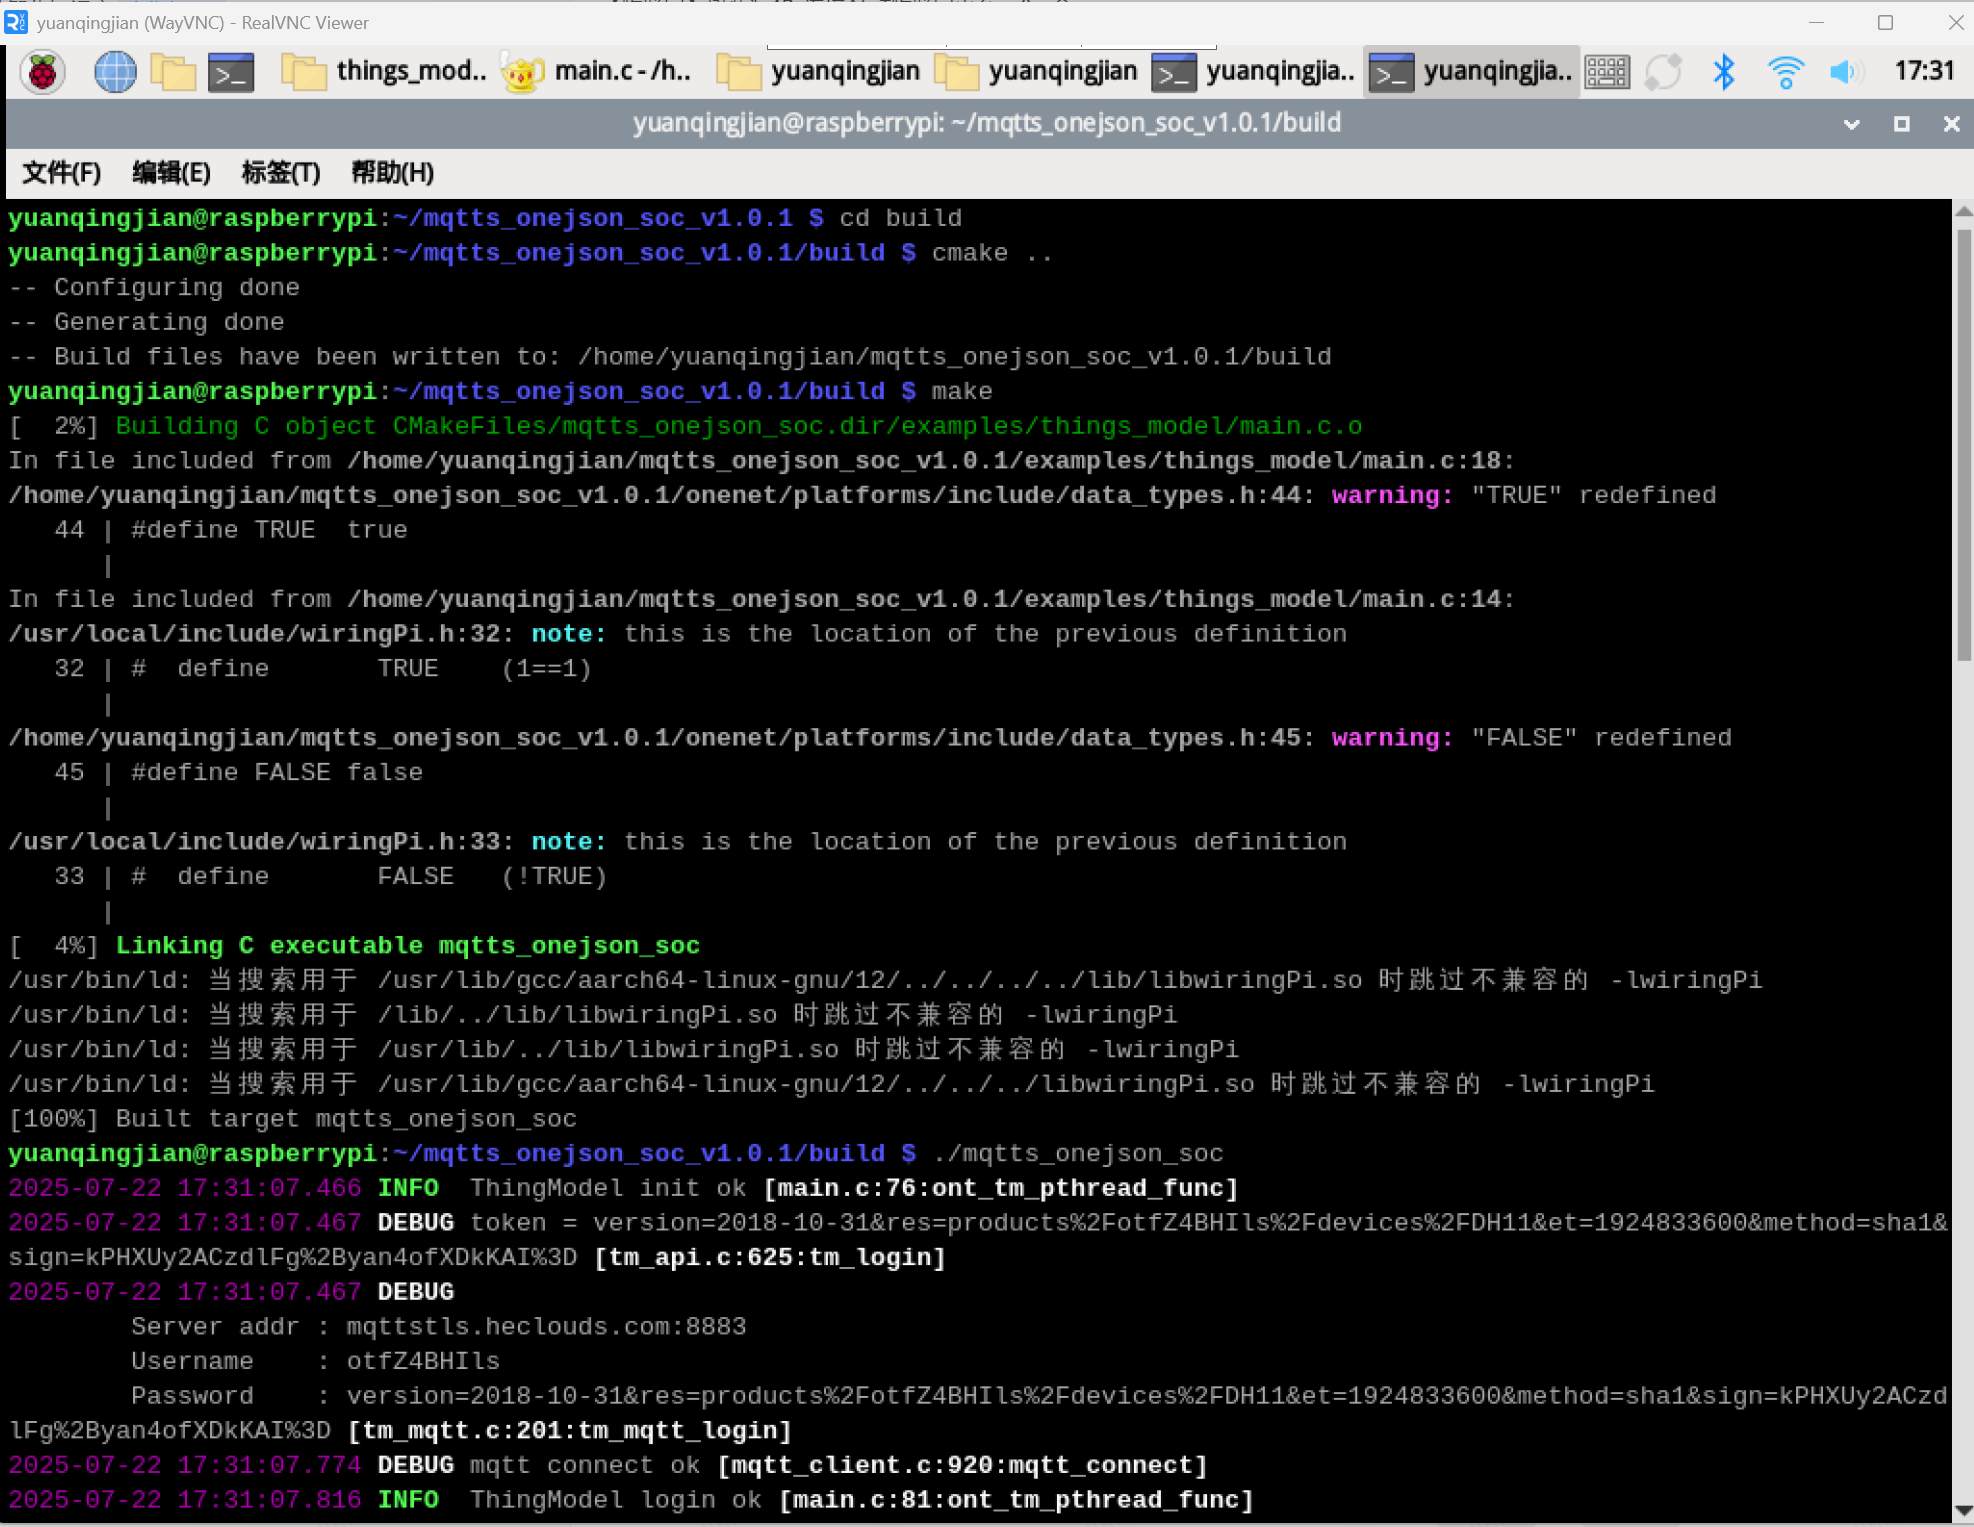Open the file manager folder launcher
1974x1527 pixels.
click(173, 72)
